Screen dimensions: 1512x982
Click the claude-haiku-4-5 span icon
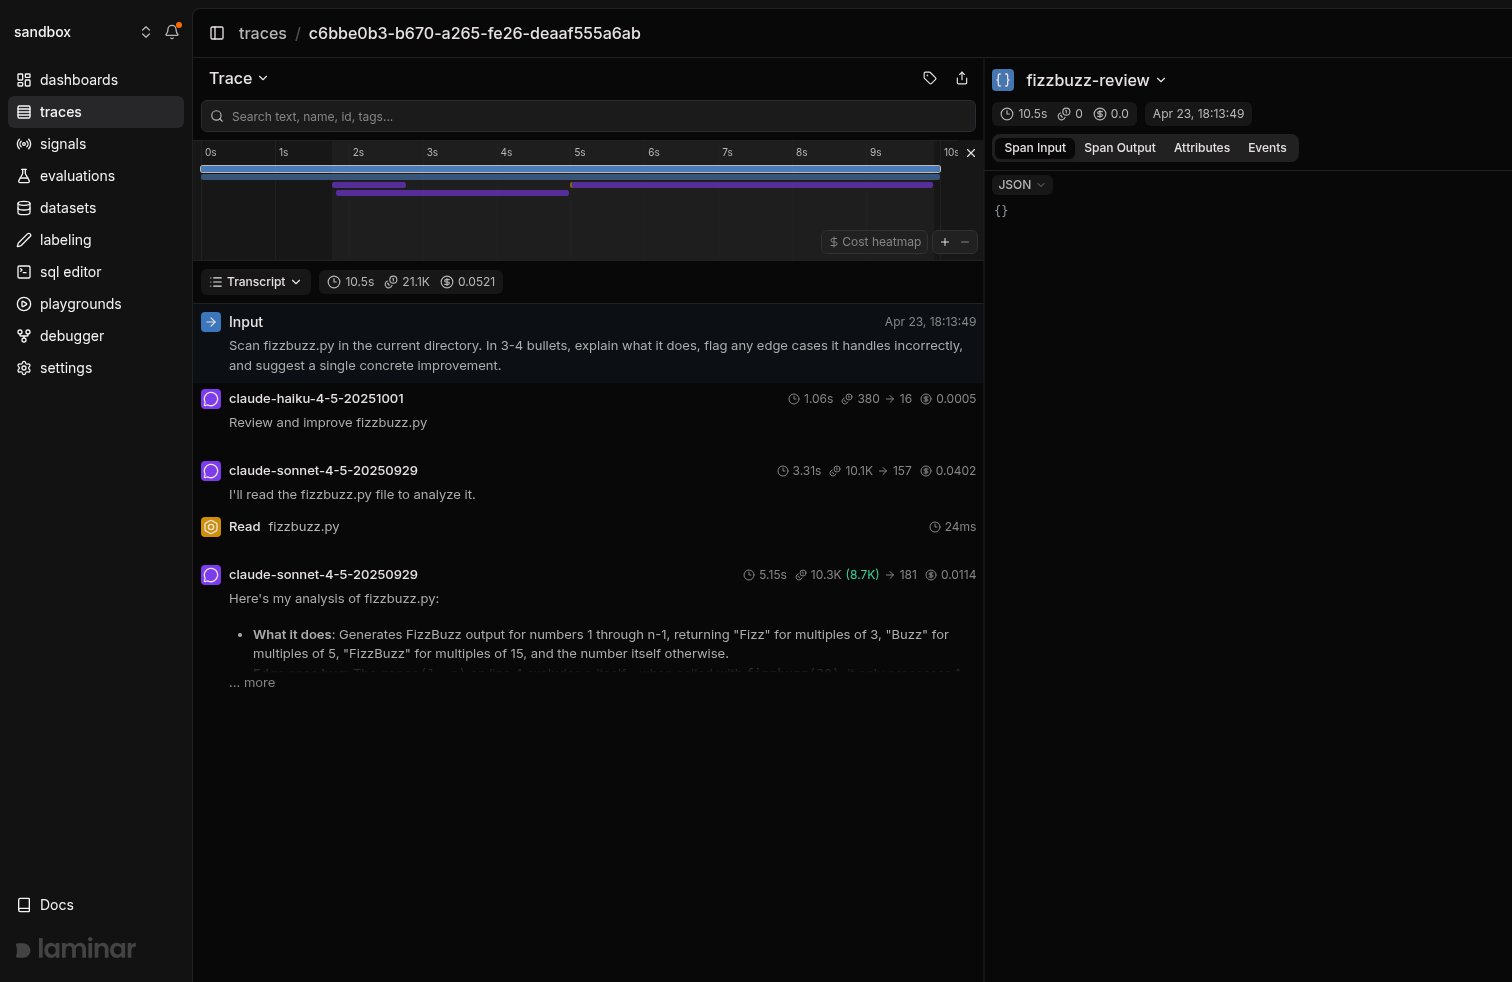211,399
